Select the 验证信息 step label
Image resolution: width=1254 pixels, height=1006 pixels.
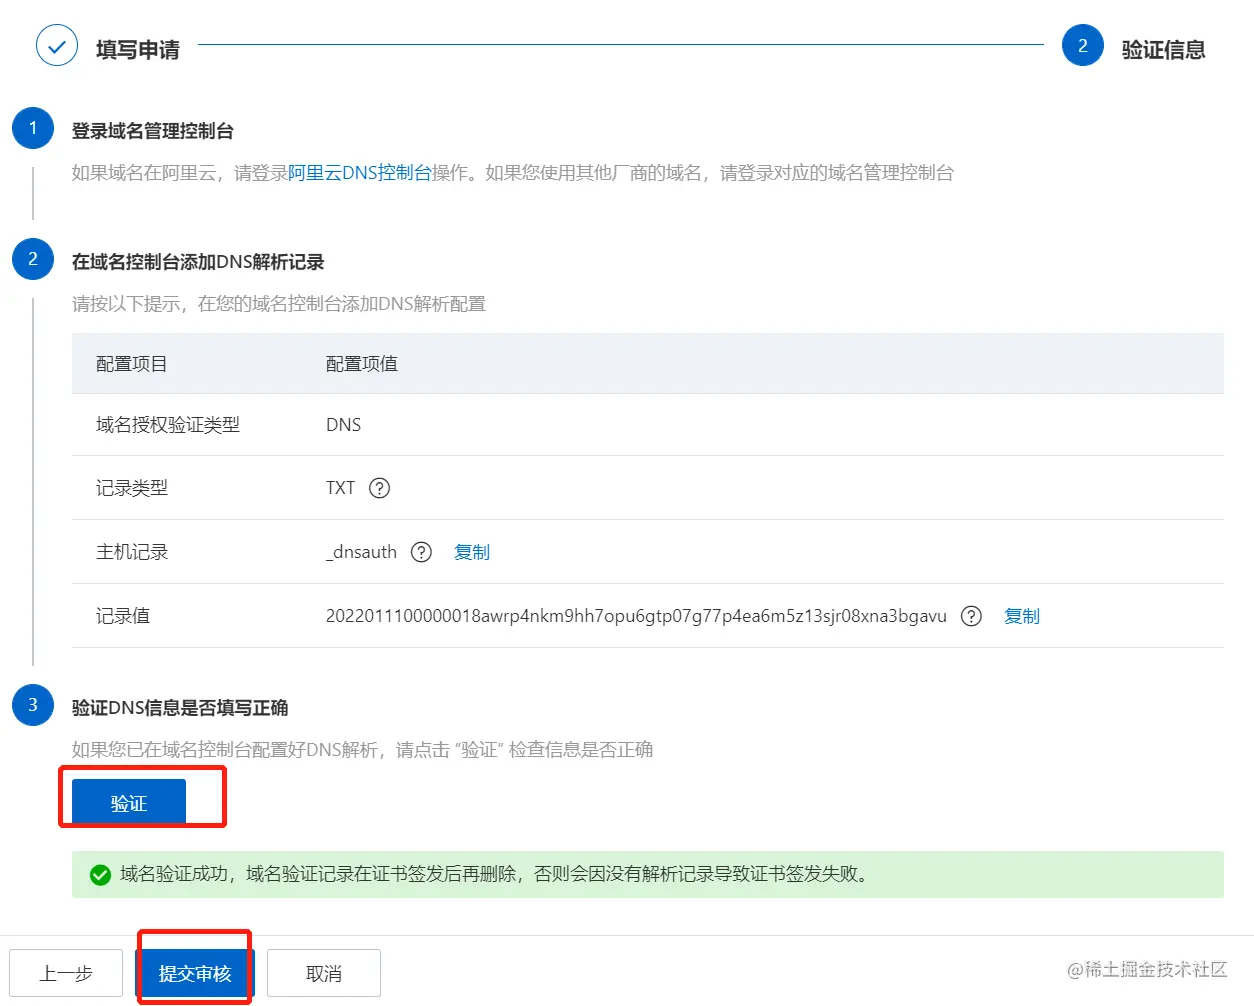tap(1164, 50)
